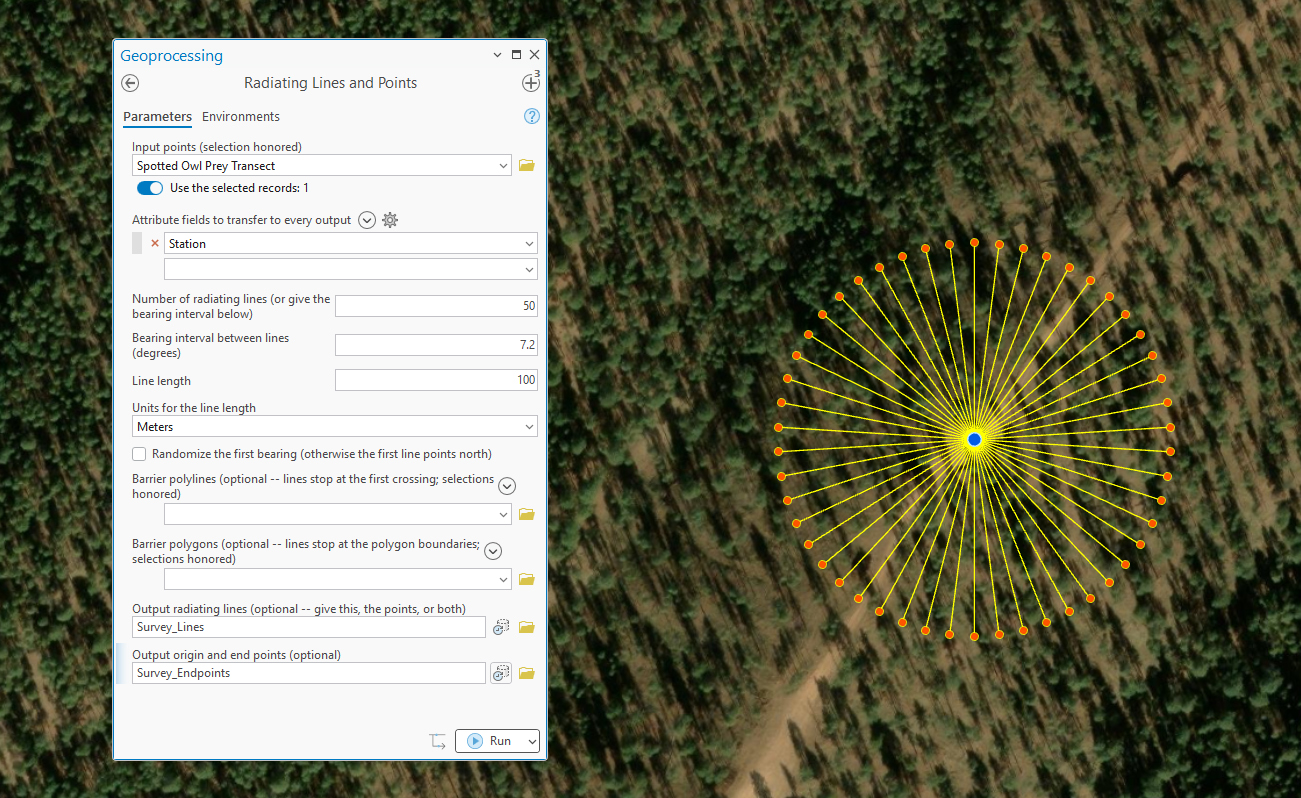Screen dimensions: 1301x798
Task: Click the Line length field
Action: pos(437,380)
